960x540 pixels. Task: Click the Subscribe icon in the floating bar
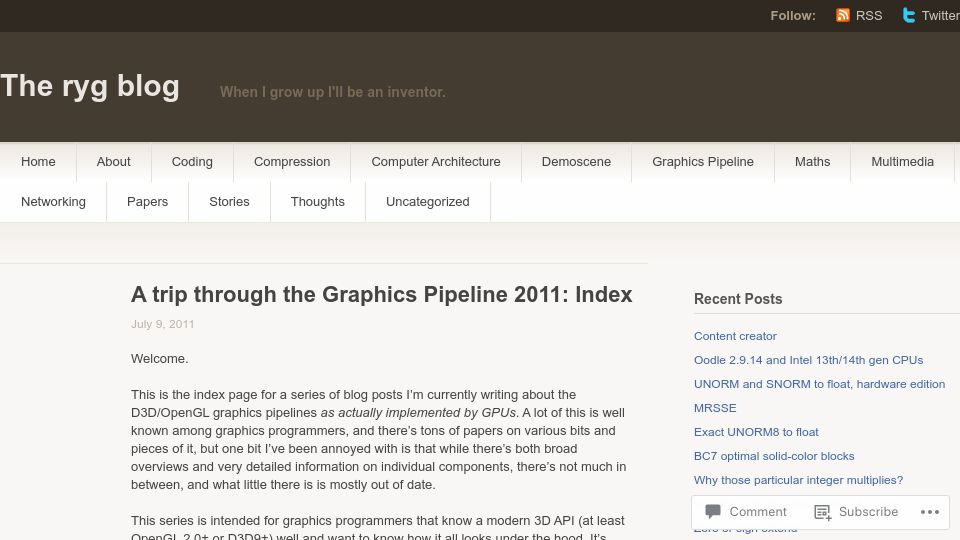[822, 512]
